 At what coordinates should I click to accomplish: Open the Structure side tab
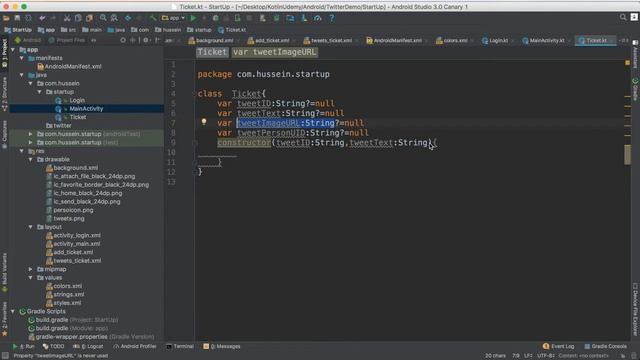[x=4, y=94]
